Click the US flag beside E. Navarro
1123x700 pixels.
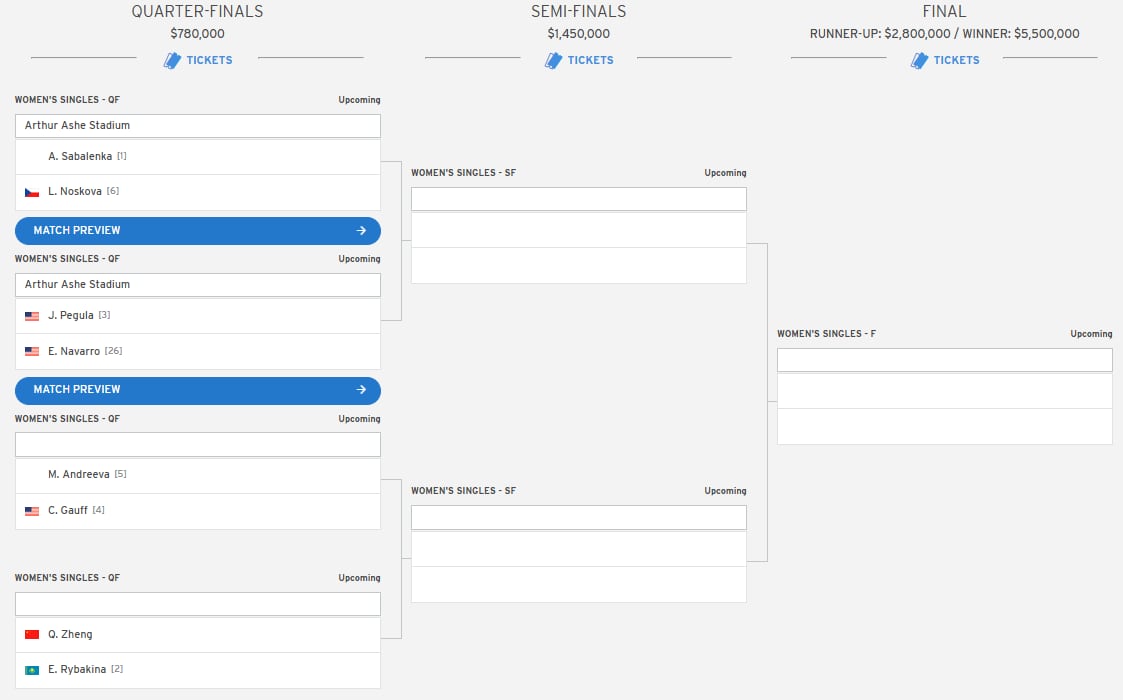[x=32, y=352]
